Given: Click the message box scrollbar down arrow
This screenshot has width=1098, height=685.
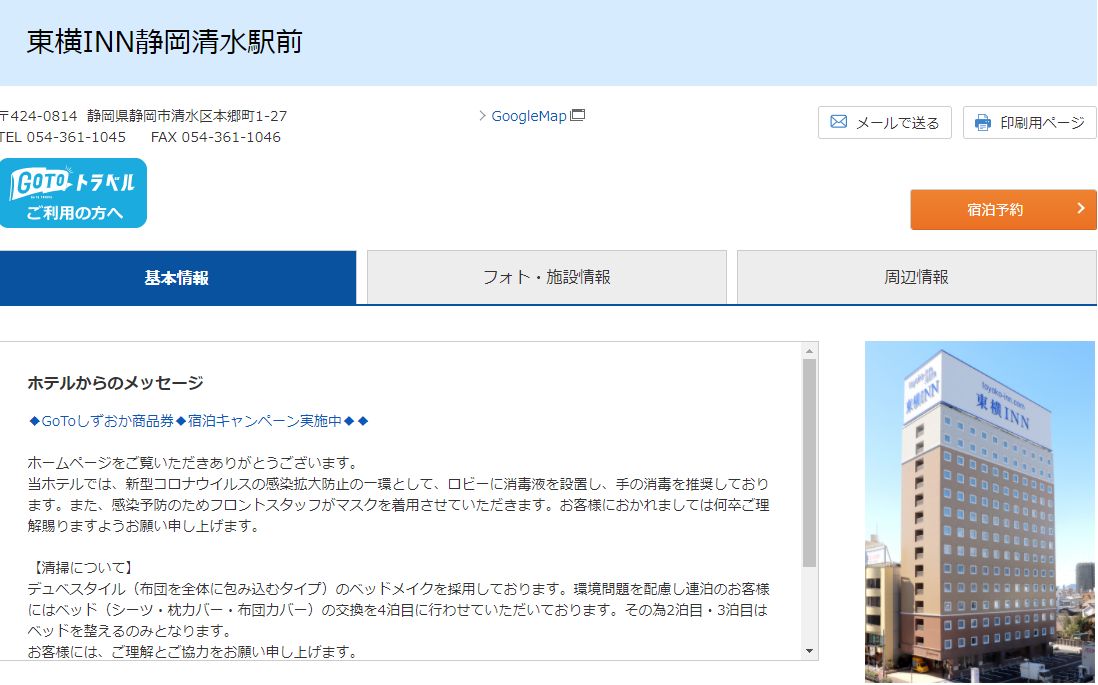Looking at the screenshot, I should 809,651.
